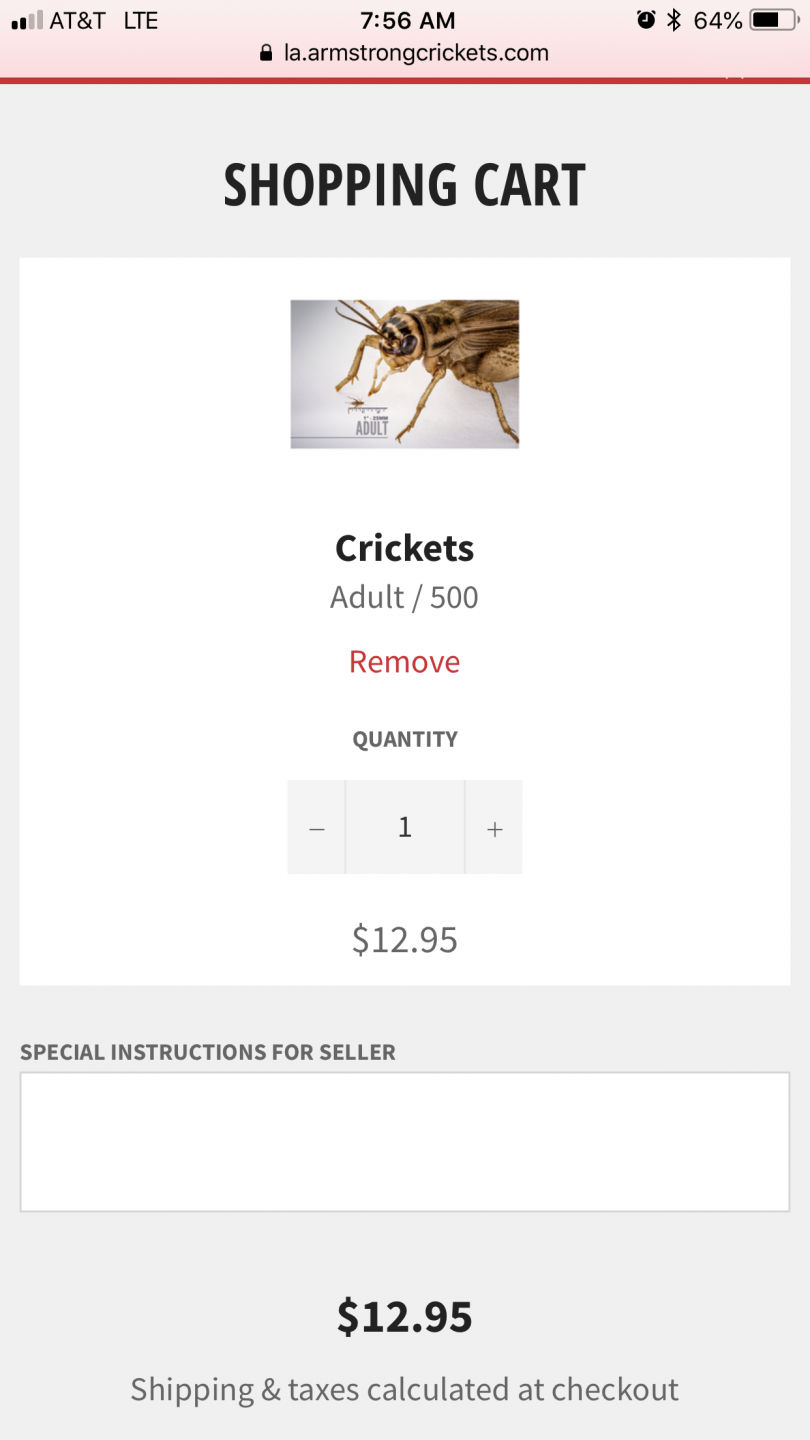Tap the 64% battery percentage
The height and width of the screenshot is (1440, 810).
point(718,20)
